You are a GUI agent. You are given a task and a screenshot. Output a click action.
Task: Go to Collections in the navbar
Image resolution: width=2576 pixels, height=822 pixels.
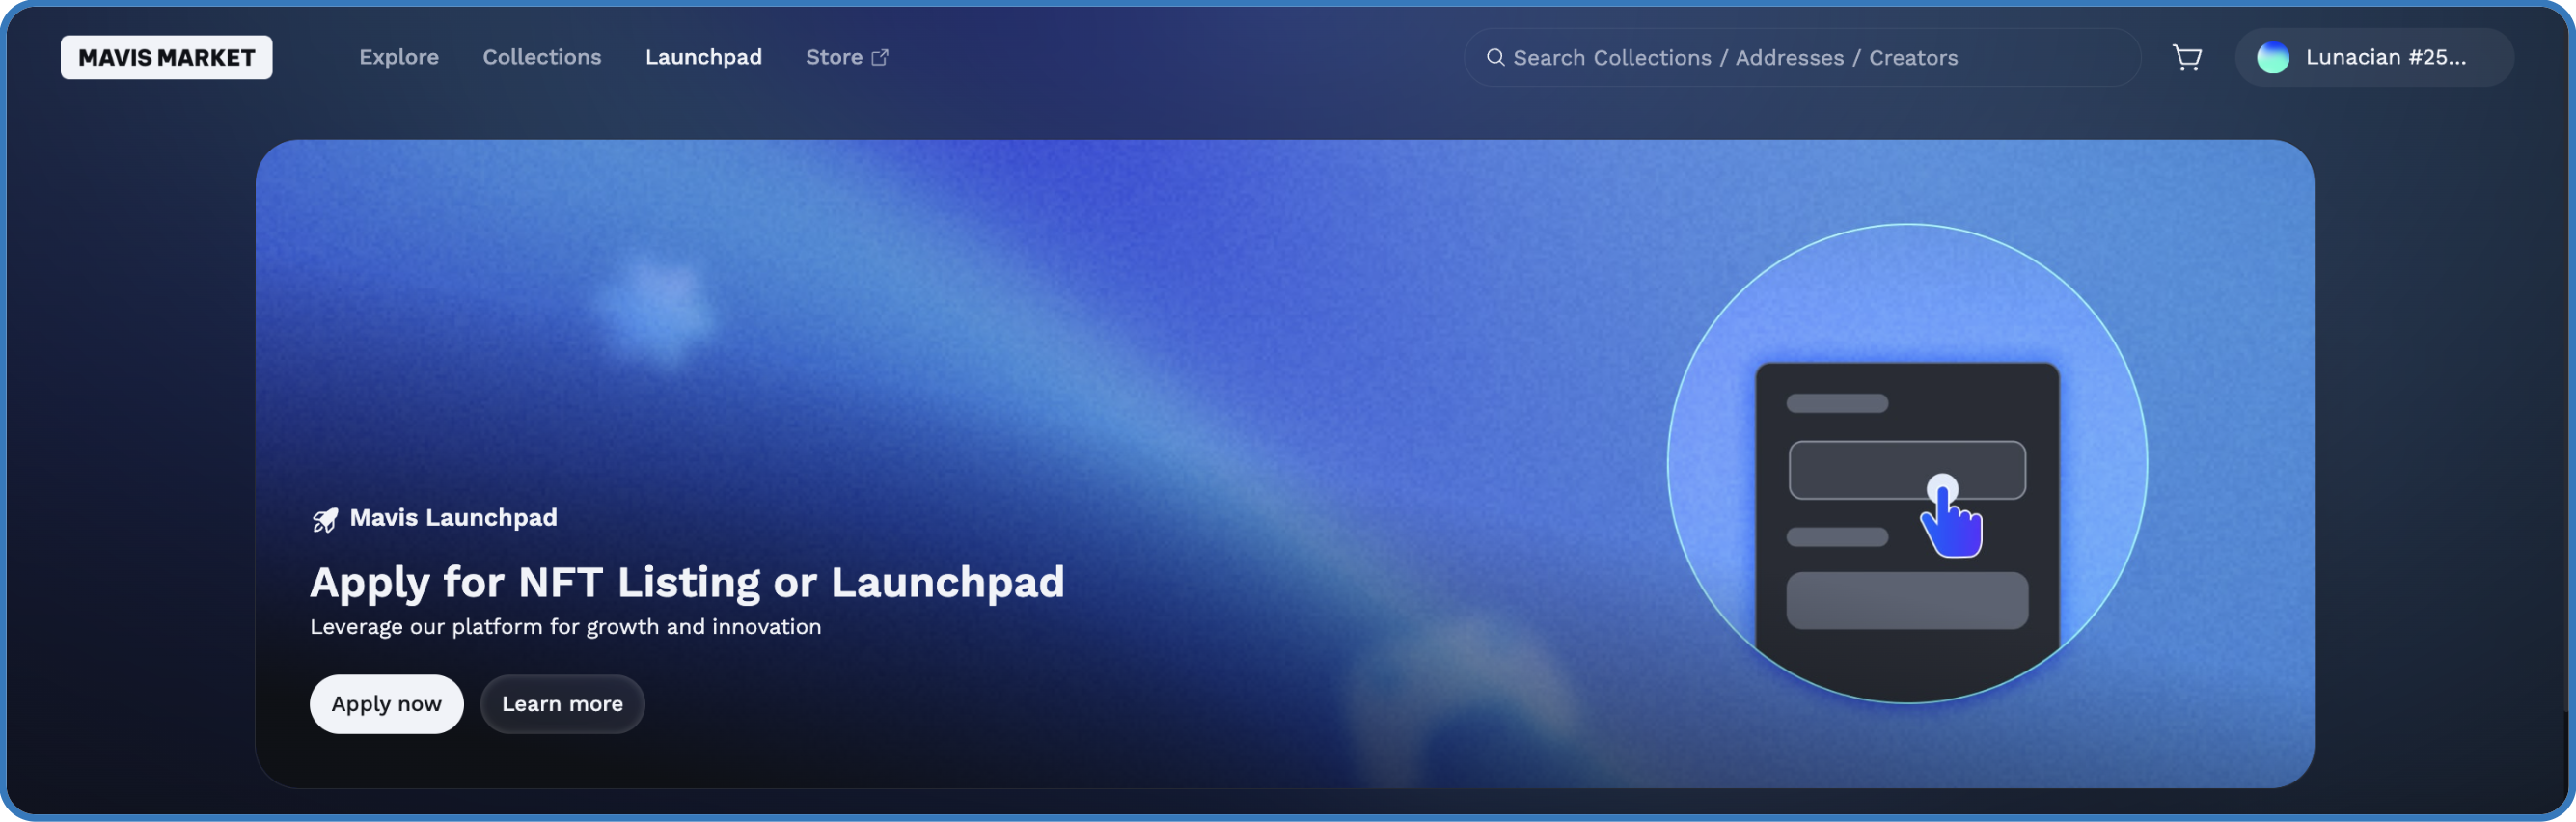(x=542, y=57)
